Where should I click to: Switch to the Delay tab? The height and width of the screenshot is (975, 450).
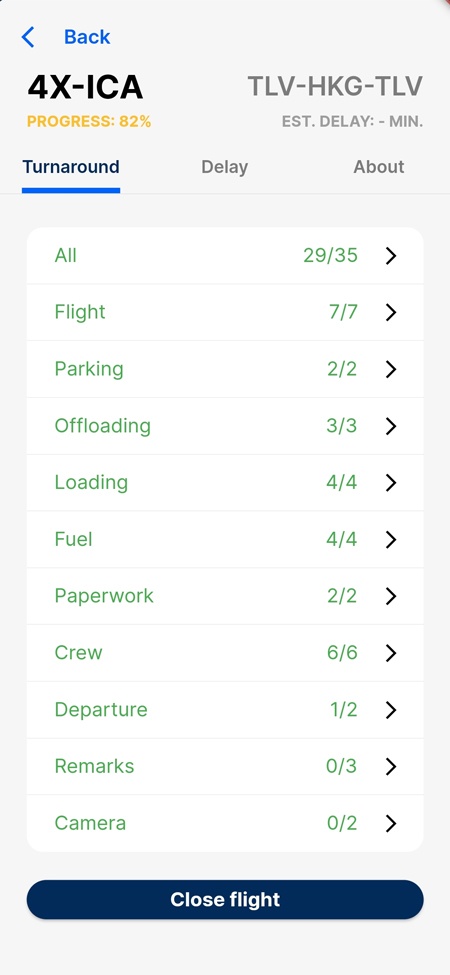click(224, 167)
